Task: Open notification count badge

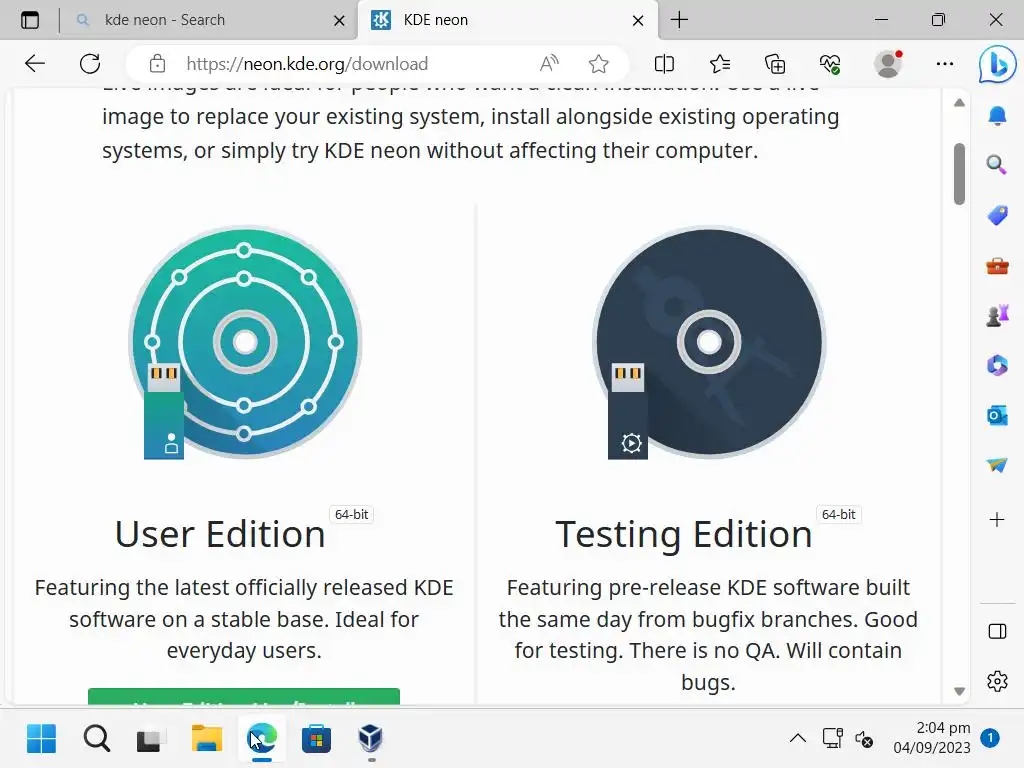Action: (990, 738)
